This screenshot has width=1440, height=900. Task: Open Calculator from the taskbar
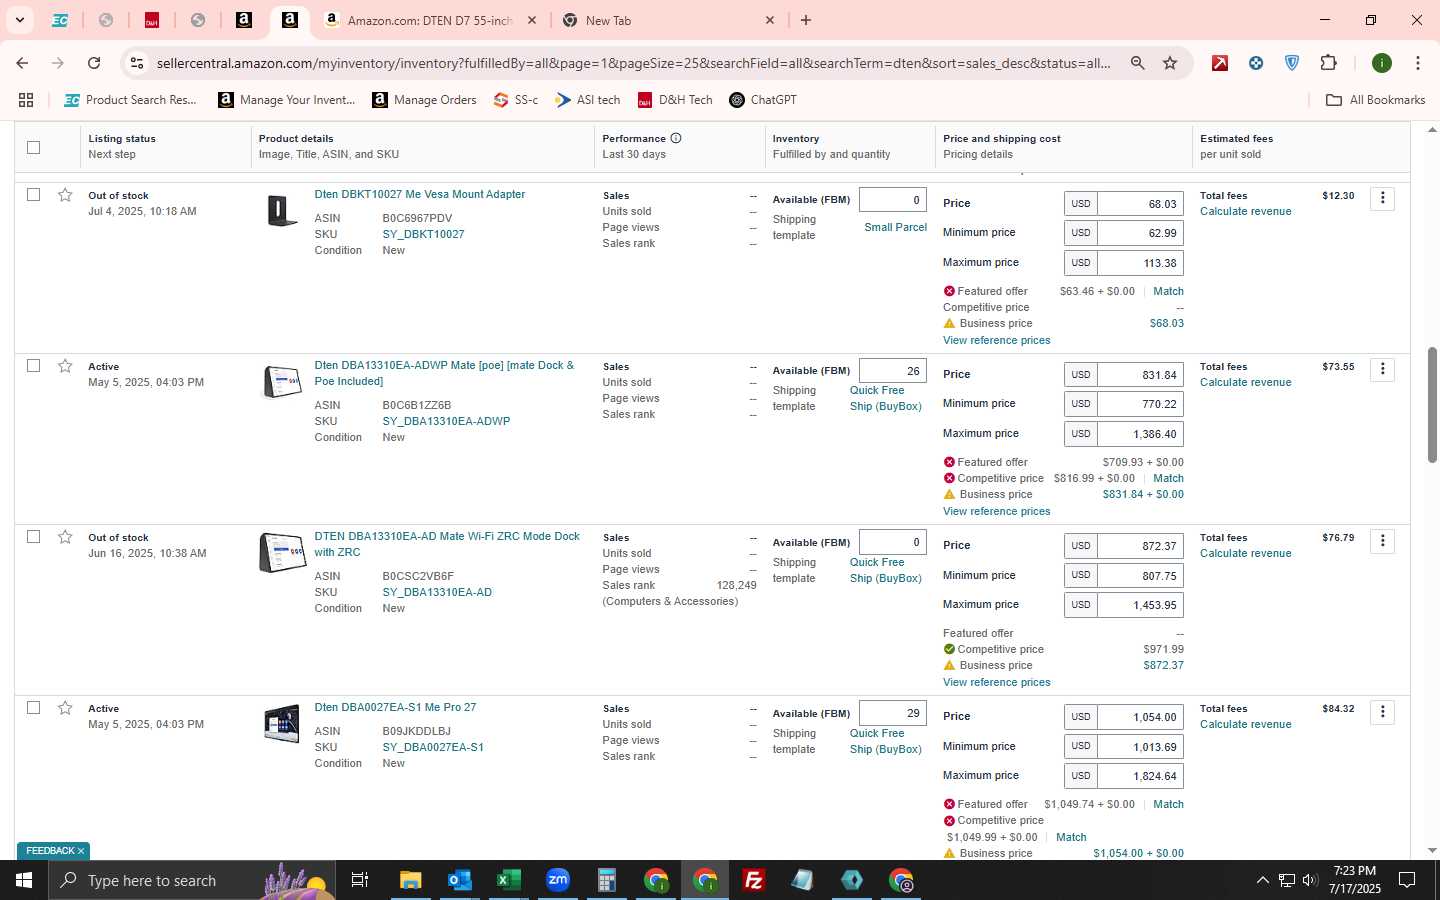pos(606,880)
